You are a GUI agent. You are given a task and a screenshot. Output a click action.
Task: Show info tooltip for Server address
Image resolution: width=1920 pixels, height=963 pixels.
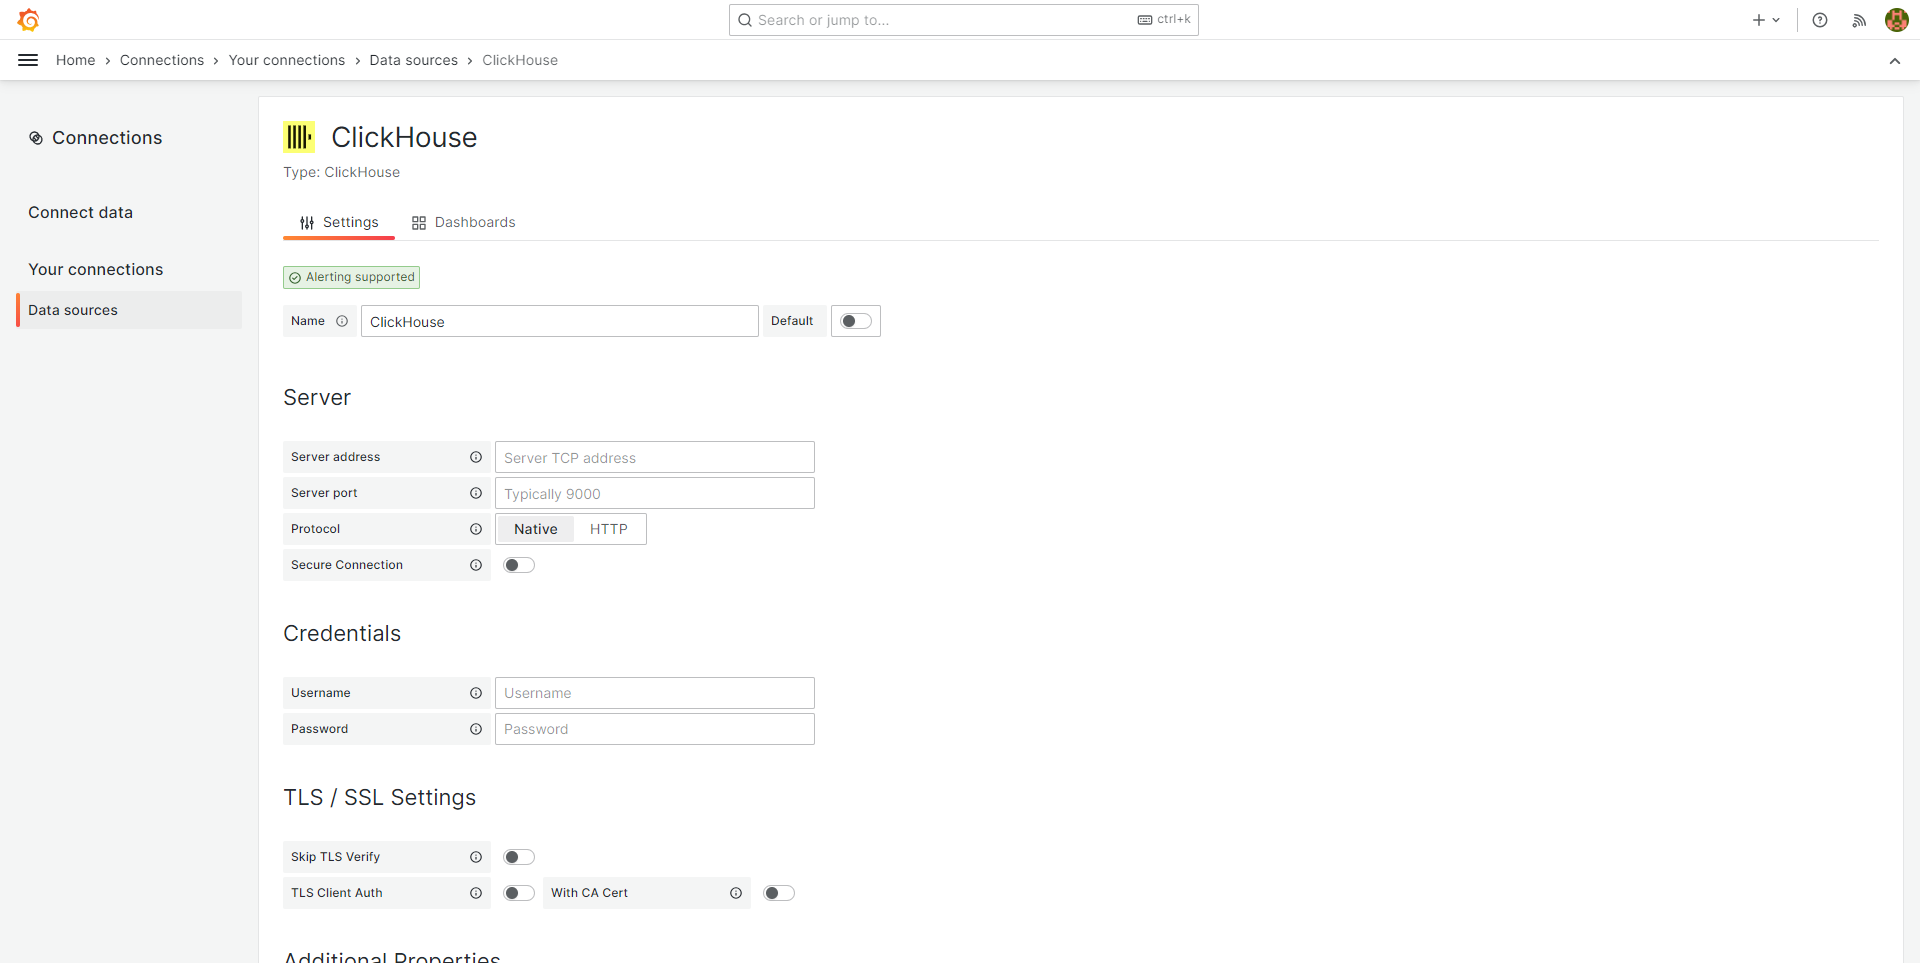(476, 457)
